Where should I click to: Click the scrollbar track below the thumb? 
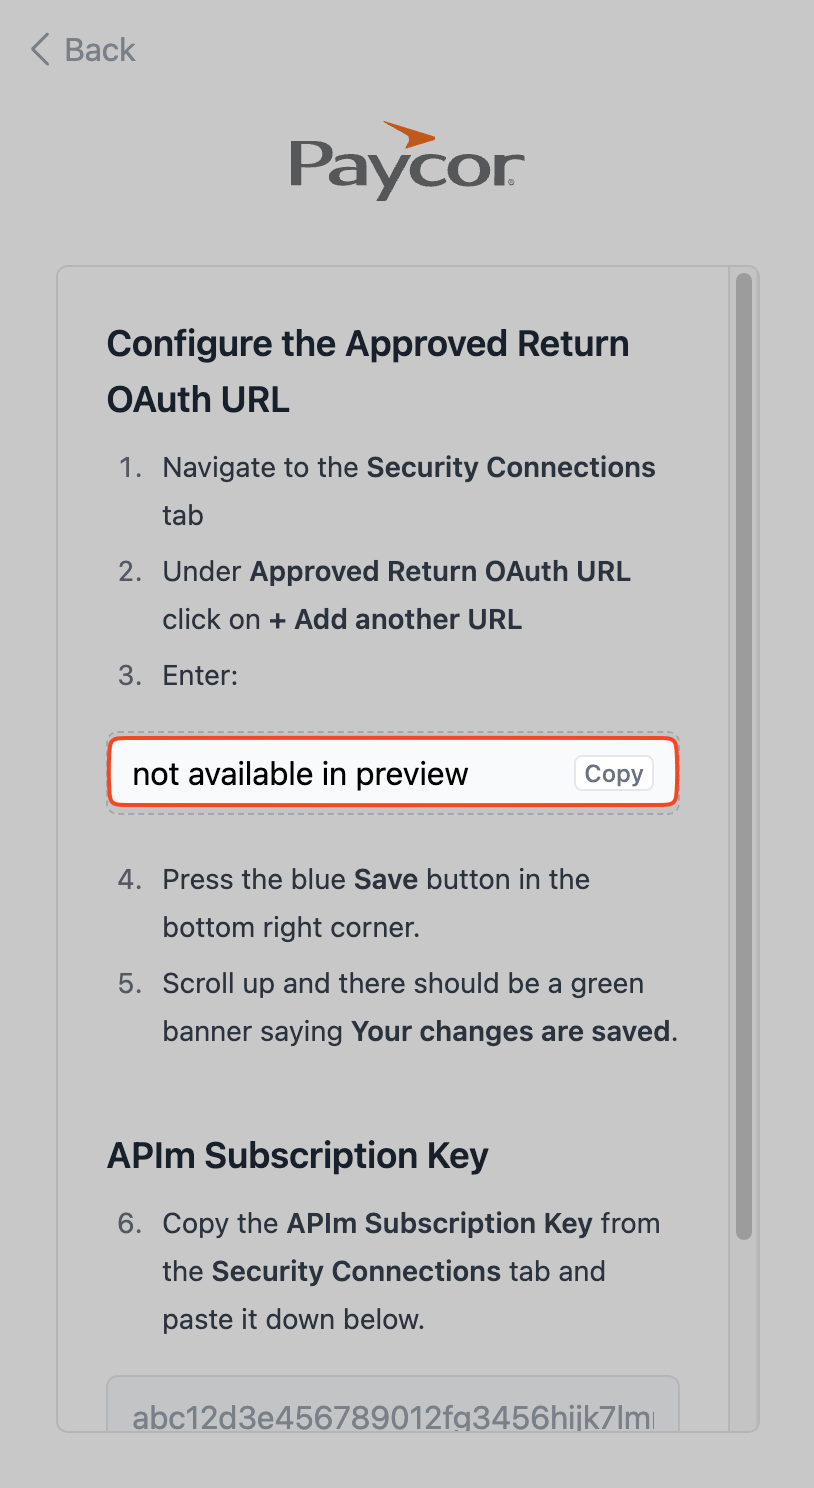pyautogui.click(x=743, y=1330)
